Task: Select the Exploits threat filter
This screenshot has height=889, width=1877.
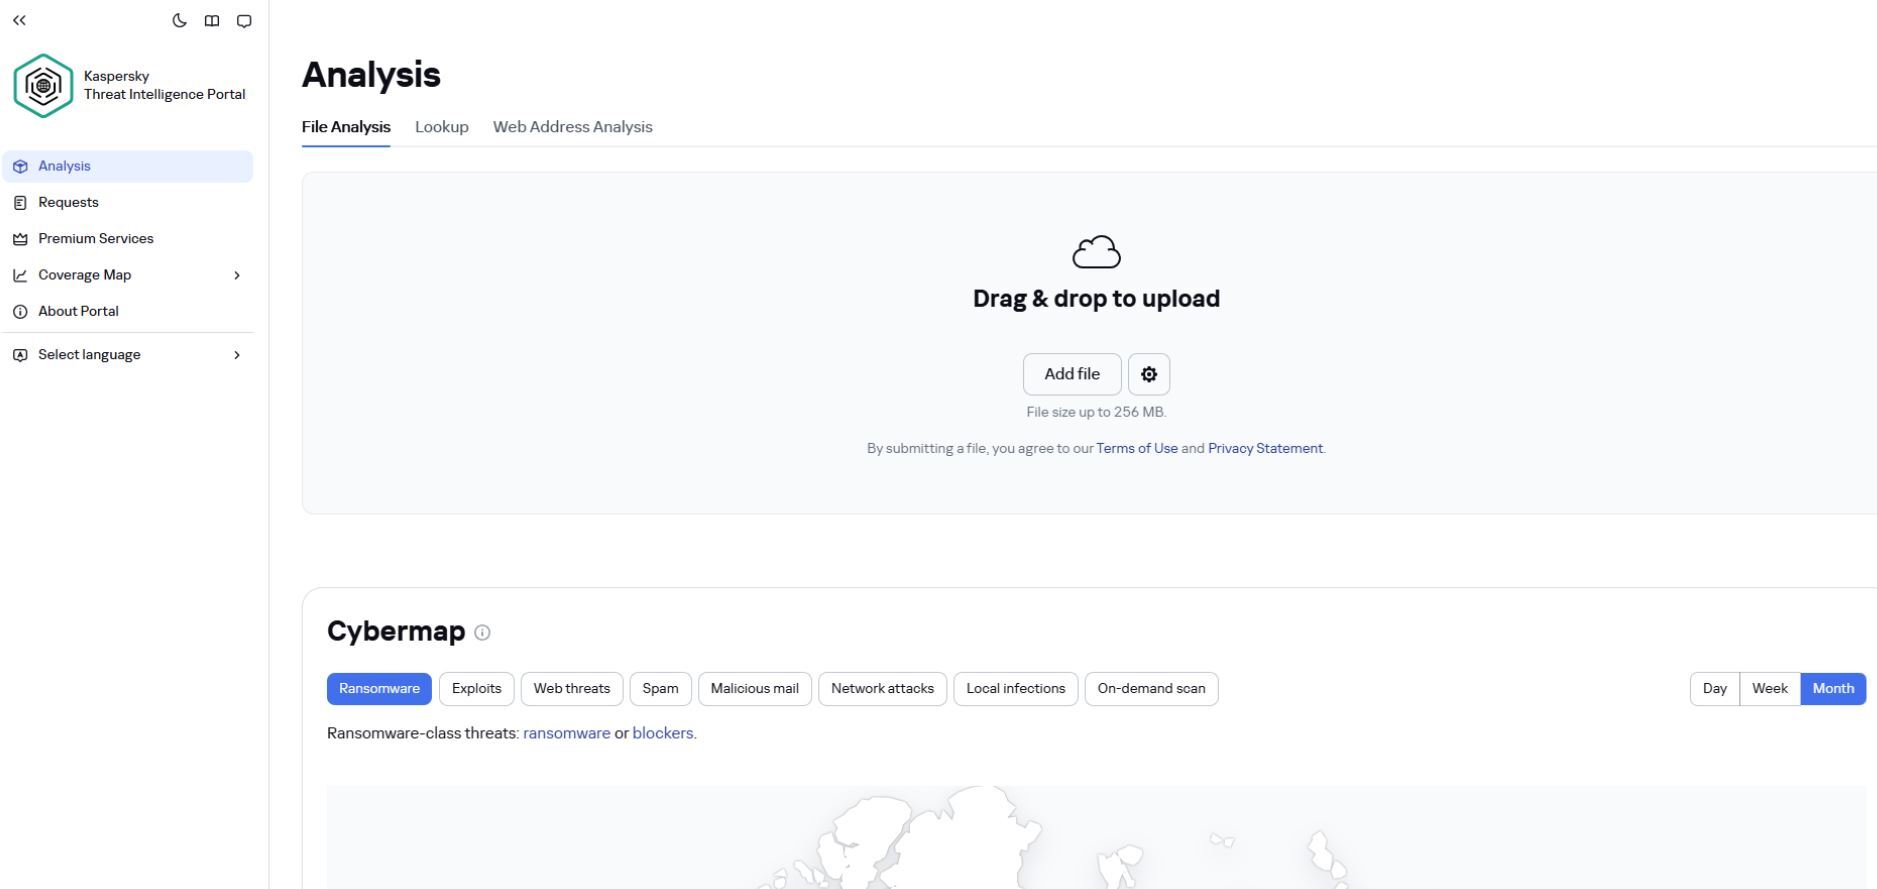Action: [x=476, y=688]
